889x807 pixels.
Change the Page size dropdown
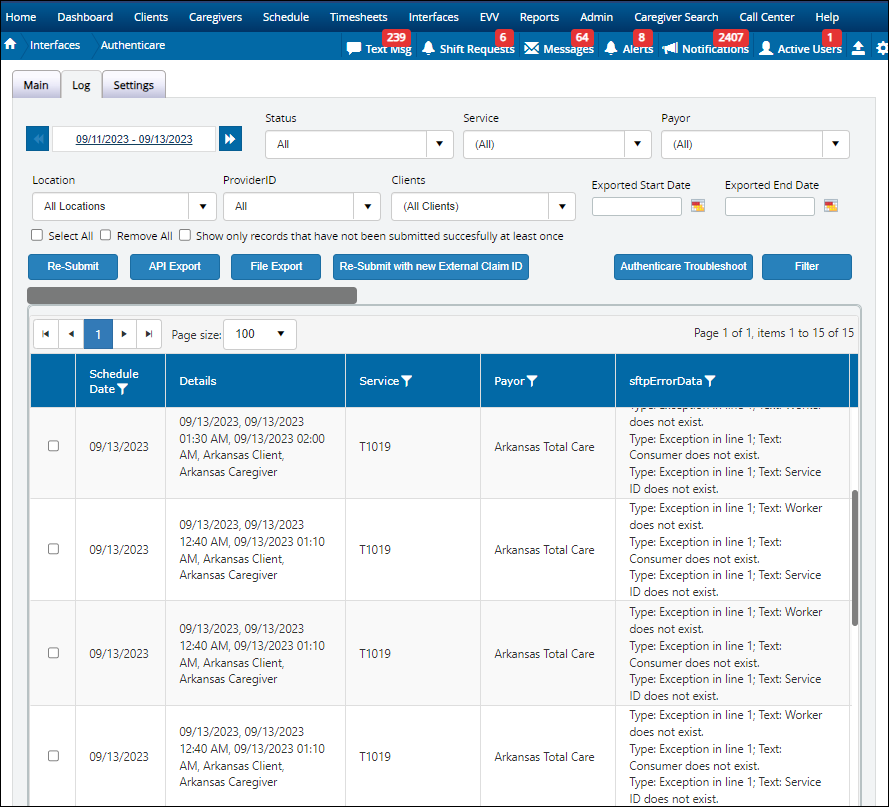pyautogui.click(x=260, y=334)
